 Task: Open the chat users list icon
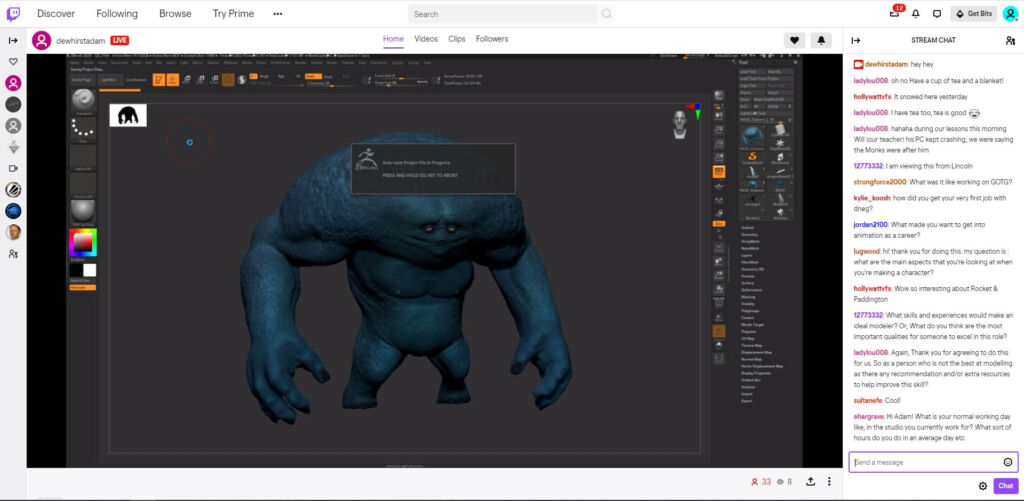[x=1010, y=40]
